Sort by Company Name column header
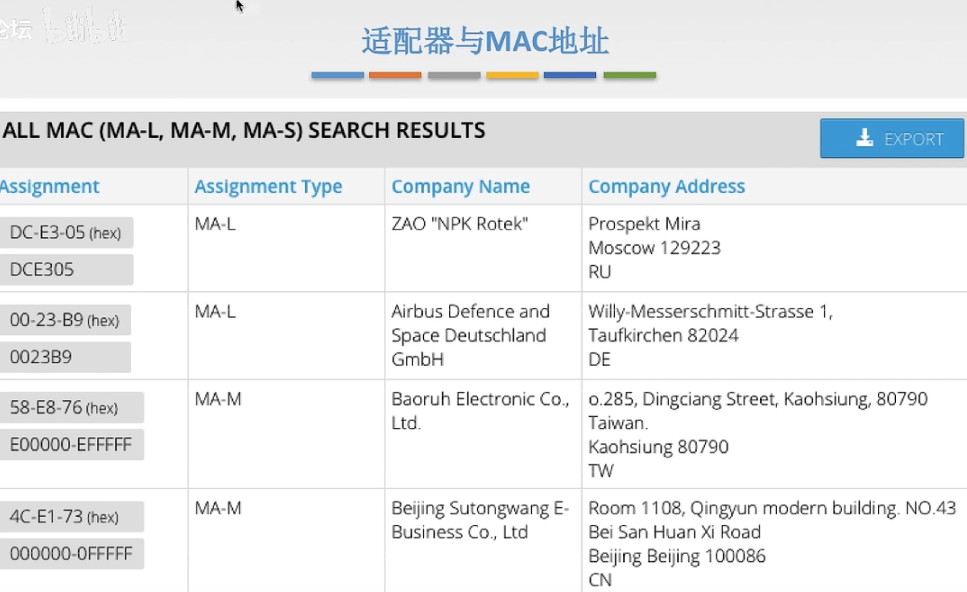 coord(460,187)
